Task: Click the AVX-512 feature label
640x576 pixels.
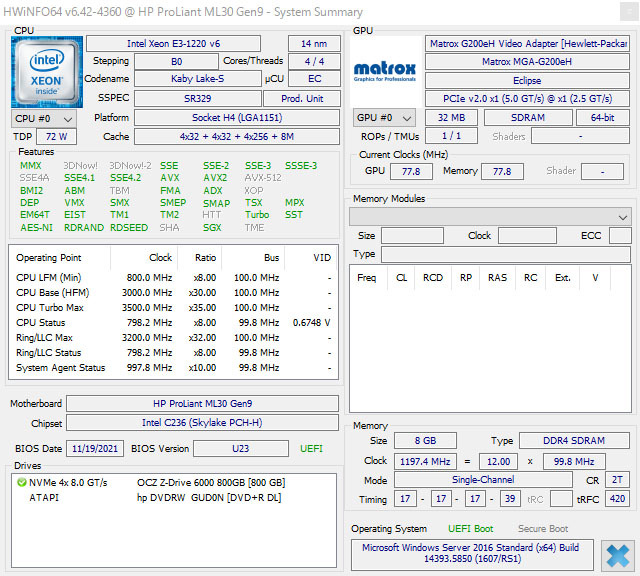Action: 263,178
